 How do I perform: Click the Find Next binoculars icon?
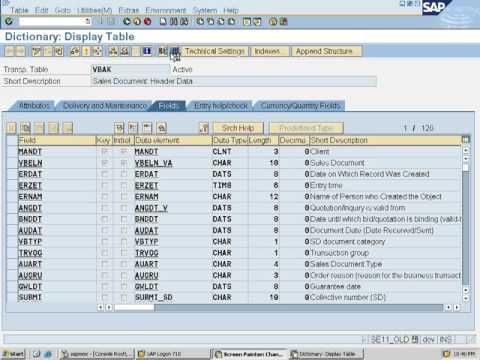184,22
